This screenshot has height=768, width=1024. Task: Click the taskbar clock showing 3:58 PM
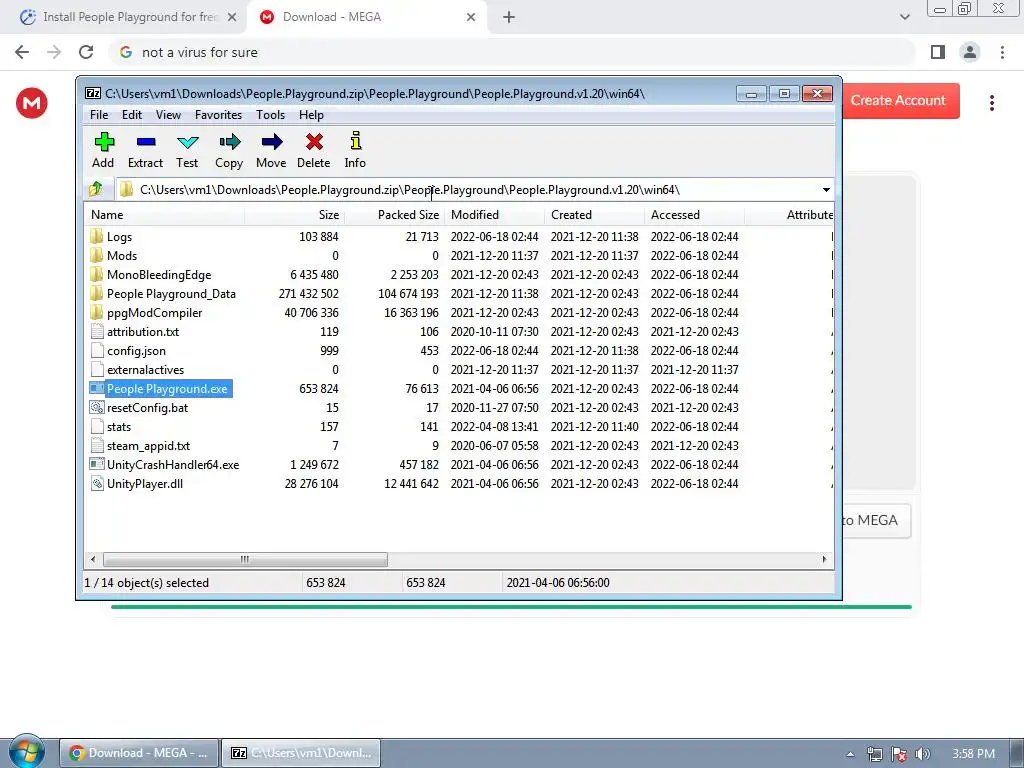[x=973, y=754]
